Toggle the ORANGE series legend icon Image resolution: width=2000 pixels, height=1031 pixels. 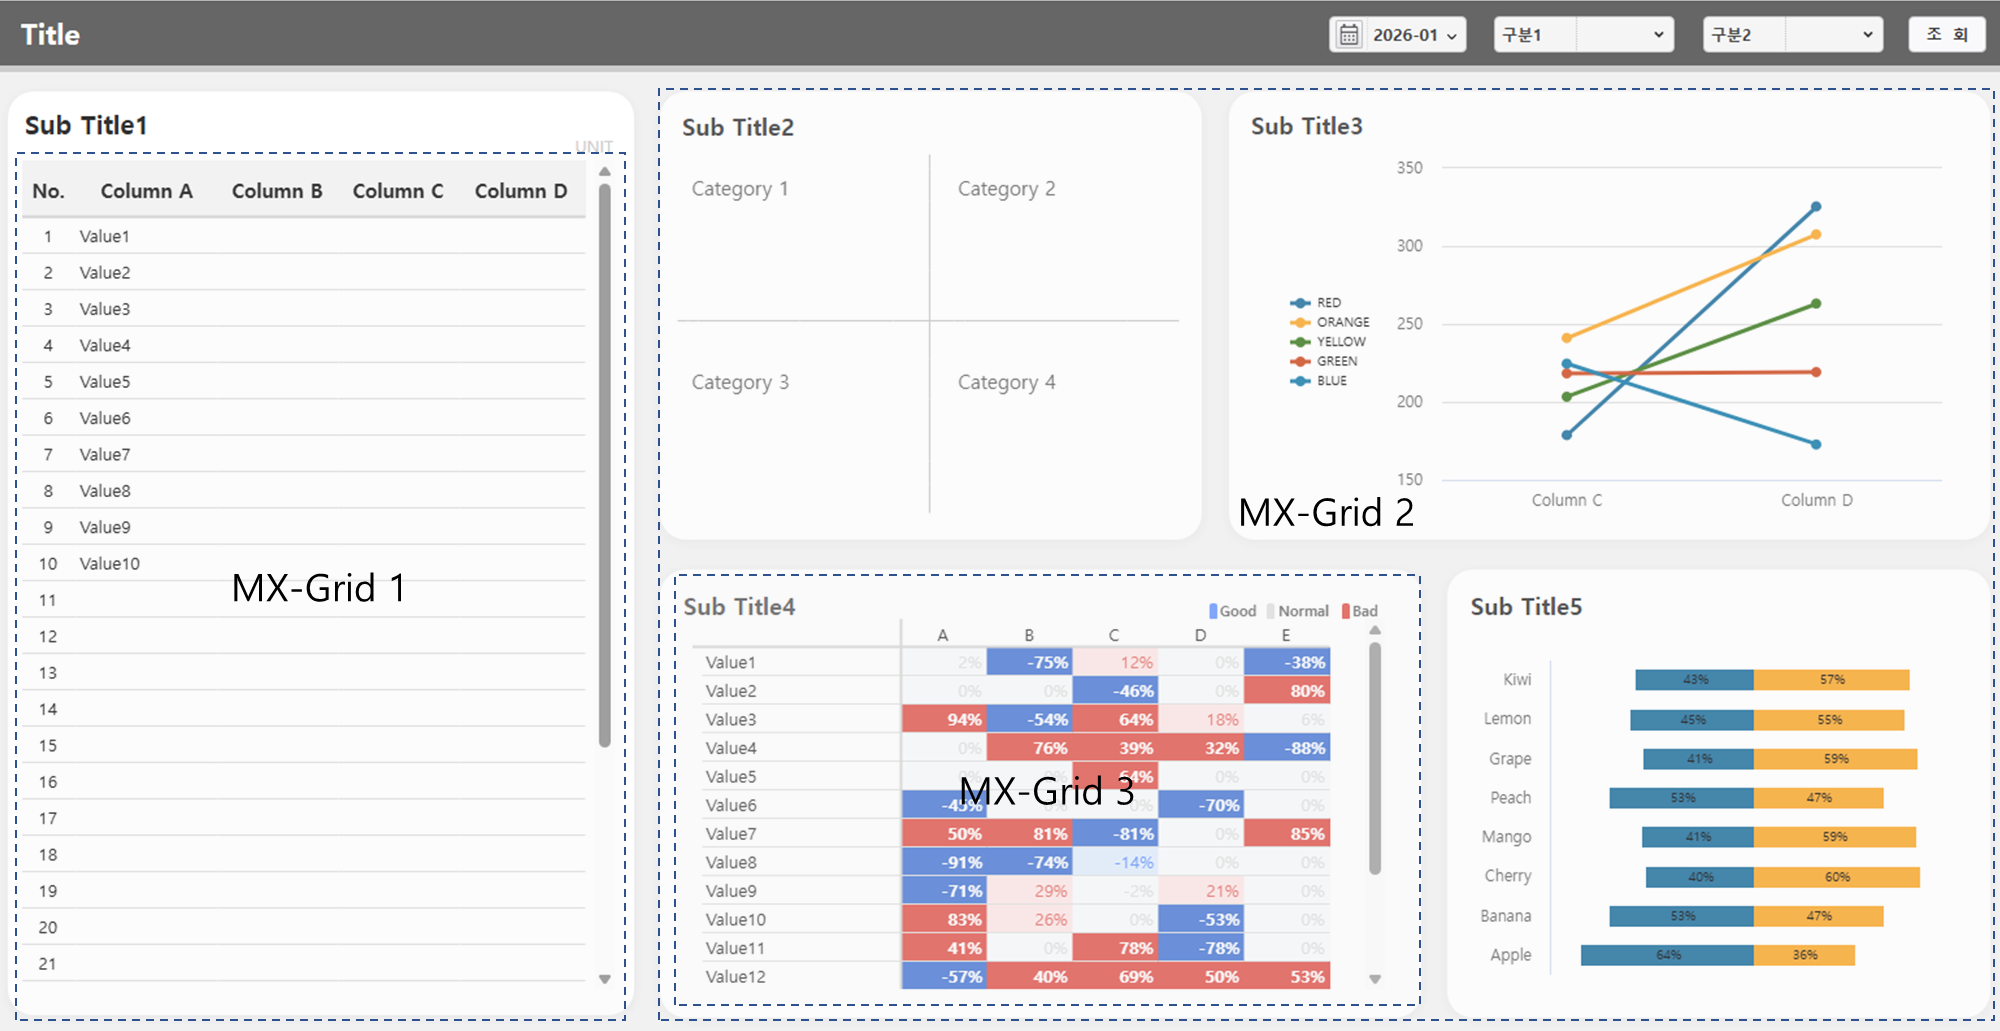[1300, 322]
